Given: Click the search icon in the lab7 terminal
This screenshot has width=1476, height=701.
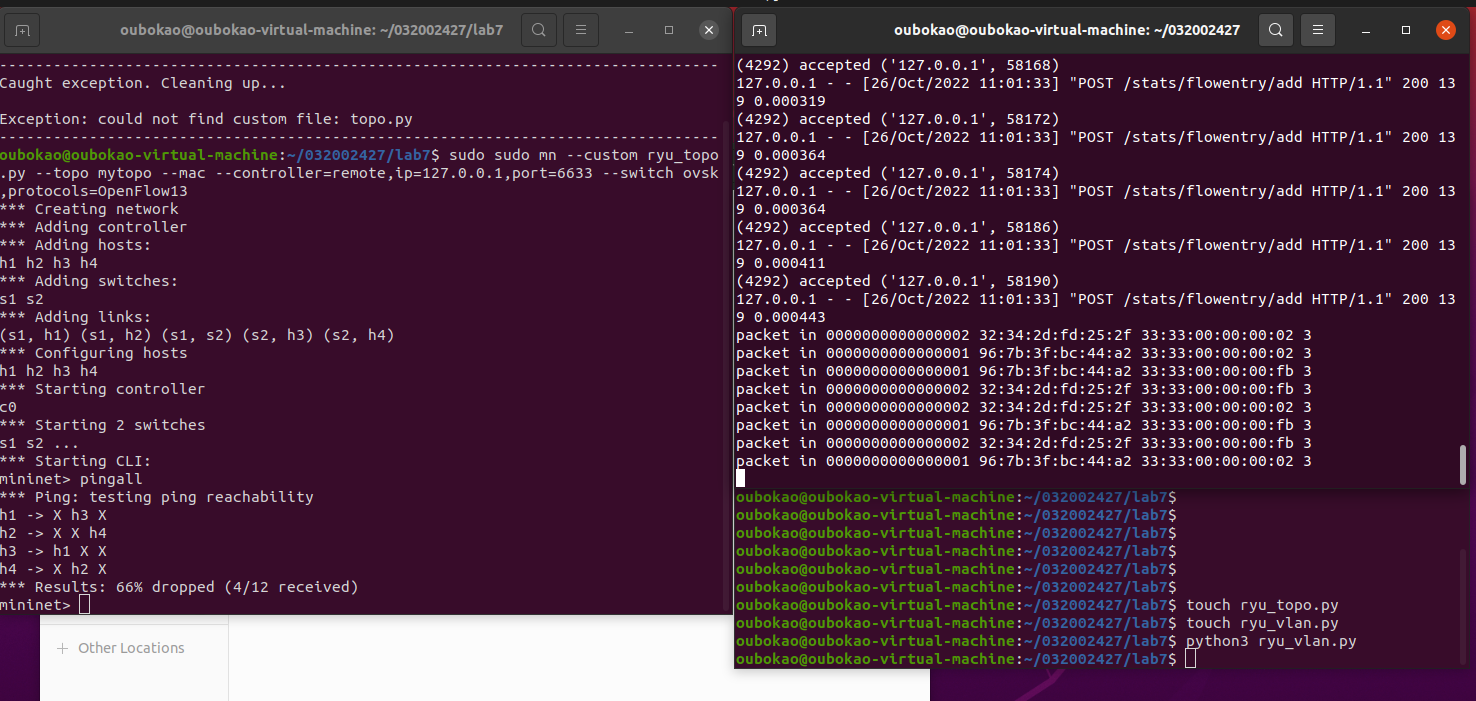Looking at the screenshot, I should click(538, 30).
